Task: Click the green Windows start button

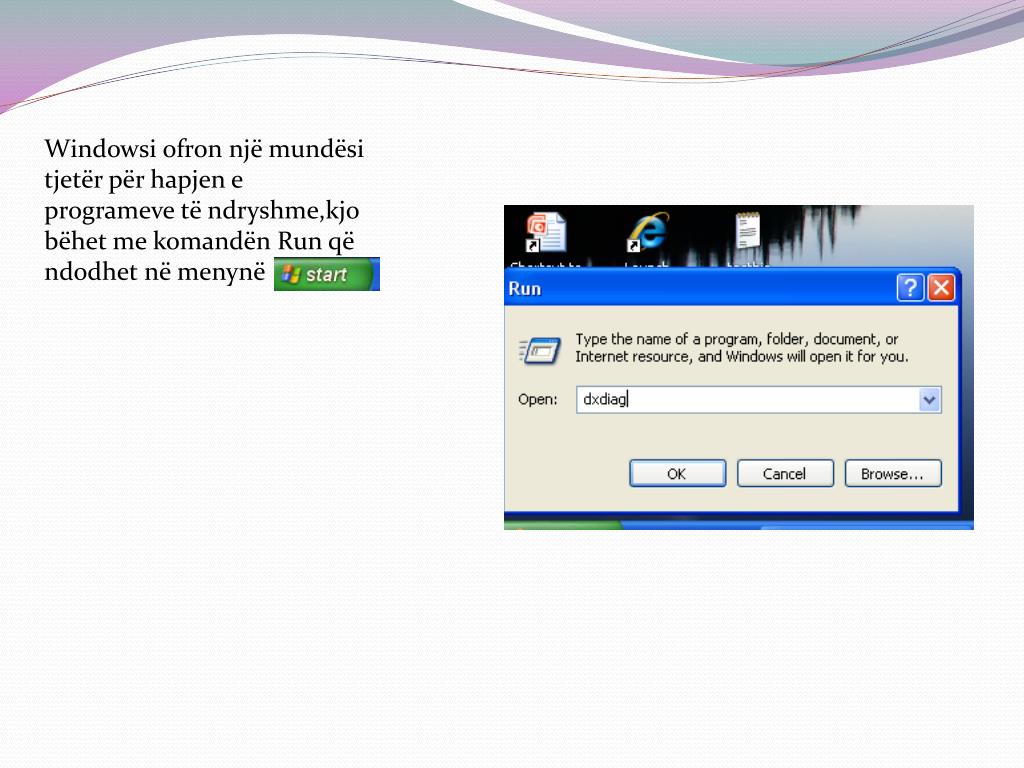Action: tap(327, 274)
